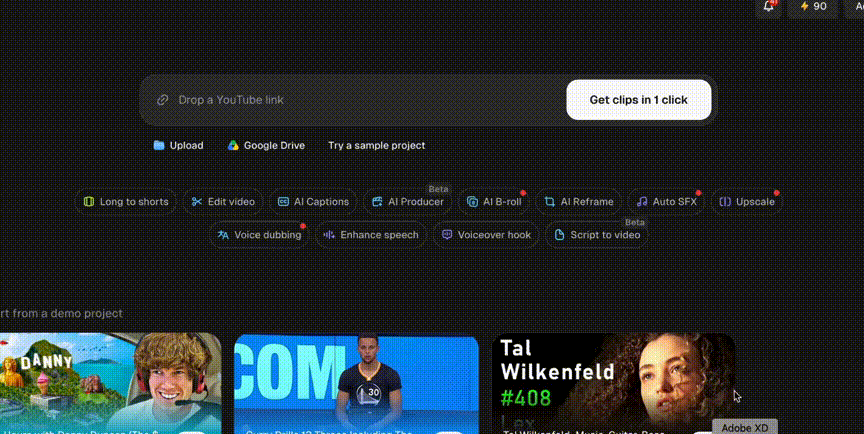Open the basketball player demo project thumbnail
The height and width of the screenshot is (434, 864).
coord(357,383)
